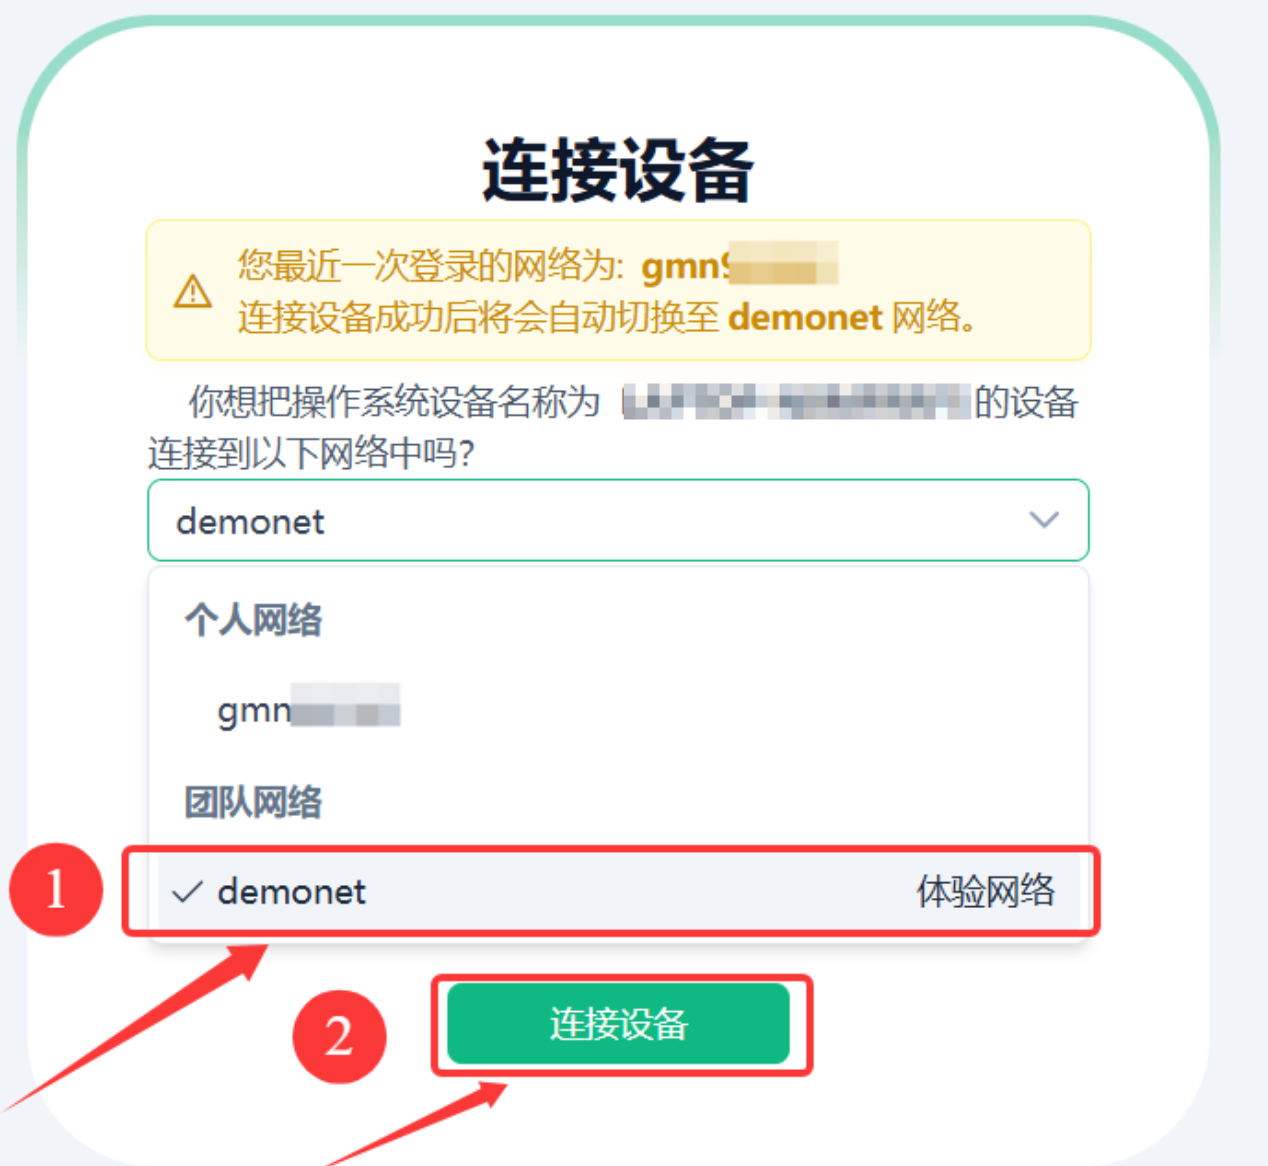1268x1166 pixels.
Task: Click the 体验网络 tag label
Action: pyautogui.click(x=985, y=891)
